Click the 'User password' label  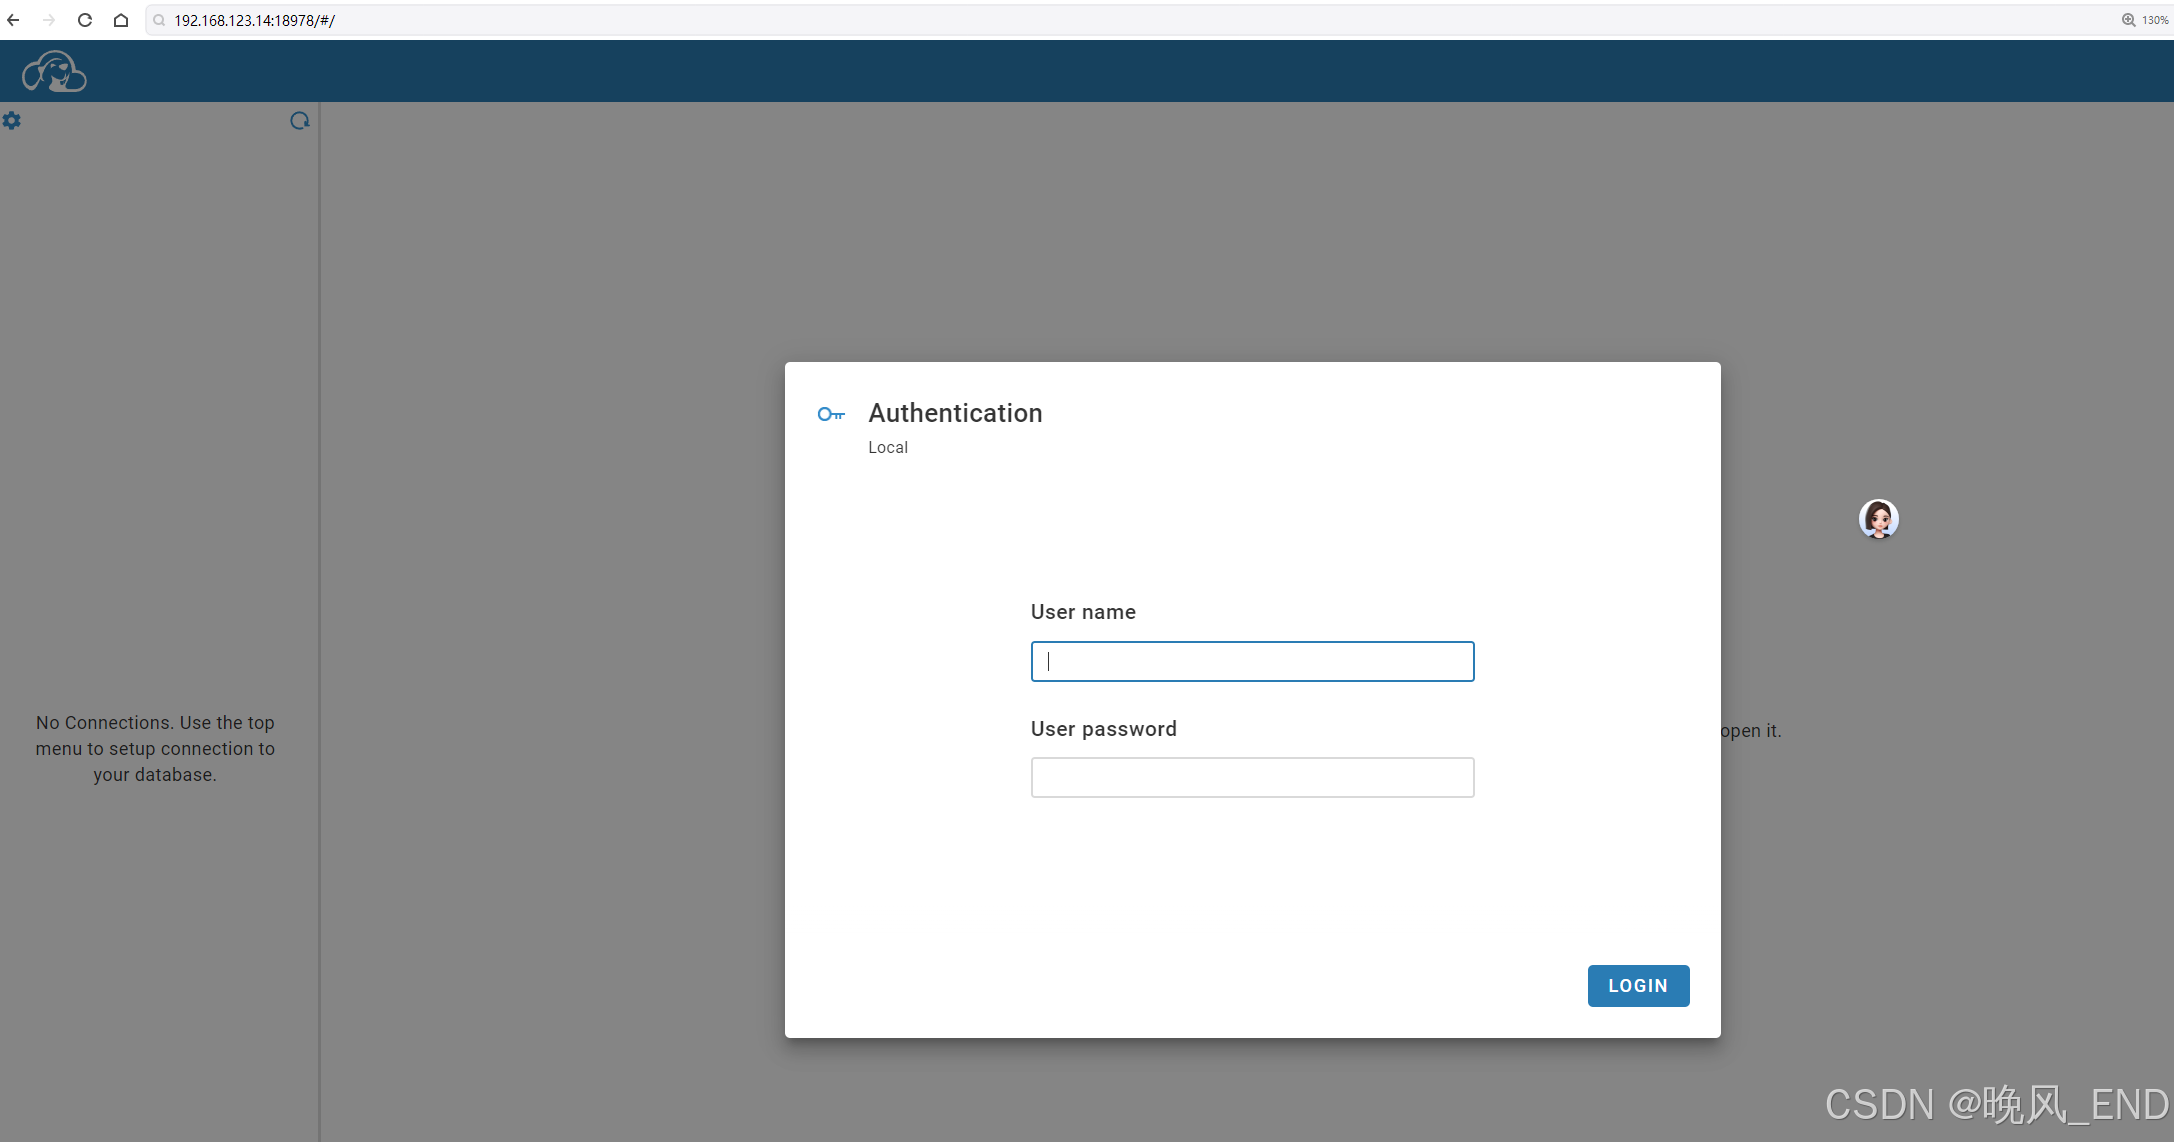pyautogui.click(x=1104, y=729)
